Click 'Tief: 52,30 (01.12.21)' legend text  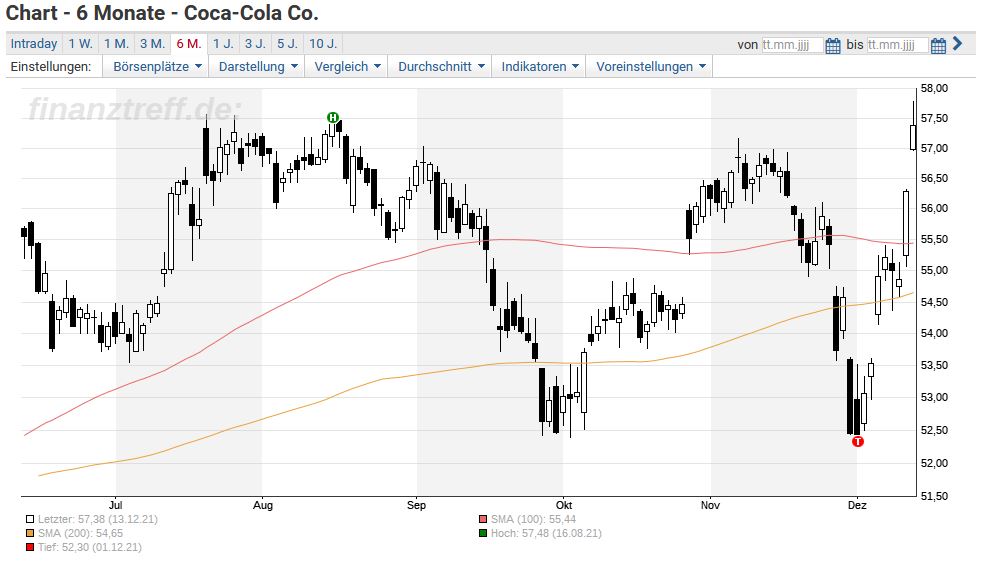click(89, 547)
